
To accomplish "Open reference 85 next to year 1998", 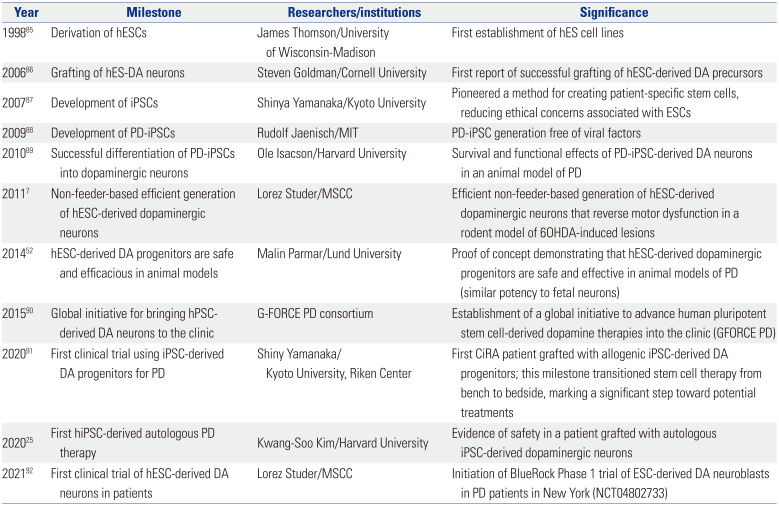I will pyautogui.click(x=30, y=31).
